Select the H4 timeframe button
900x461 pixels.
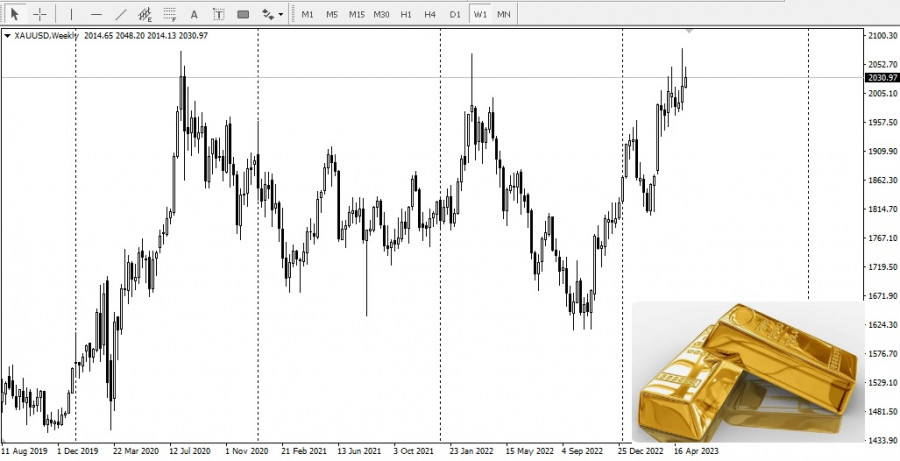pos(430,14)
